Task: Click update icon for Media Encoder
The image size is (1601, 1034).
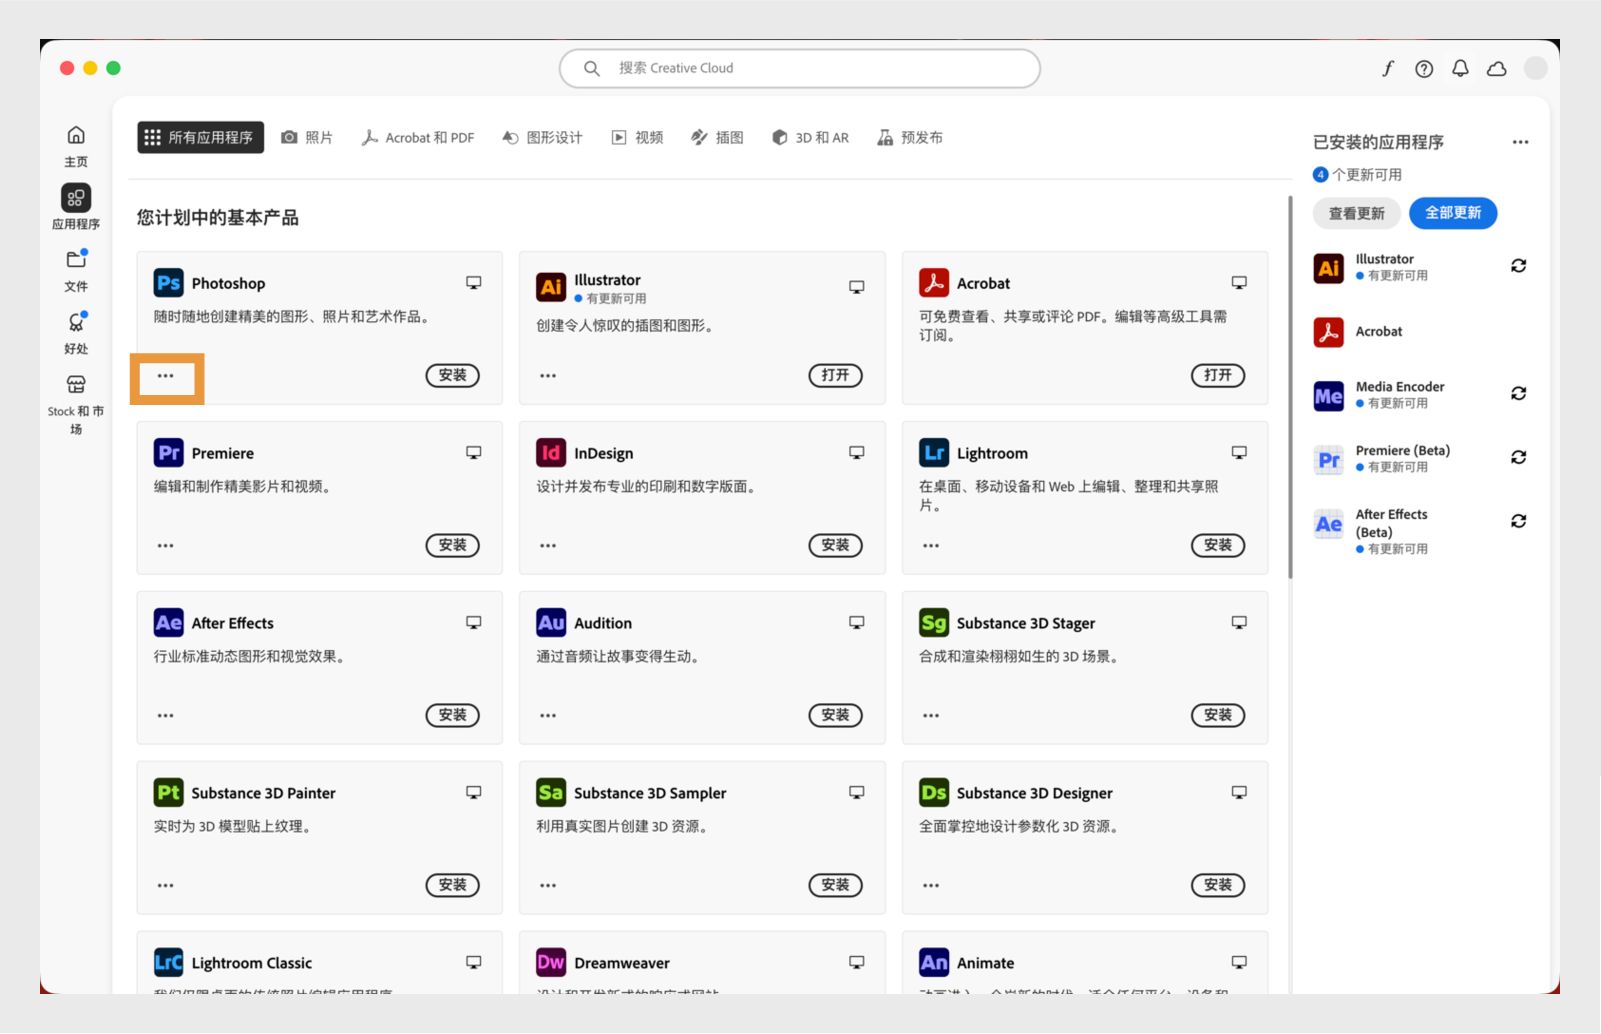Action: tap(1518, 394)
